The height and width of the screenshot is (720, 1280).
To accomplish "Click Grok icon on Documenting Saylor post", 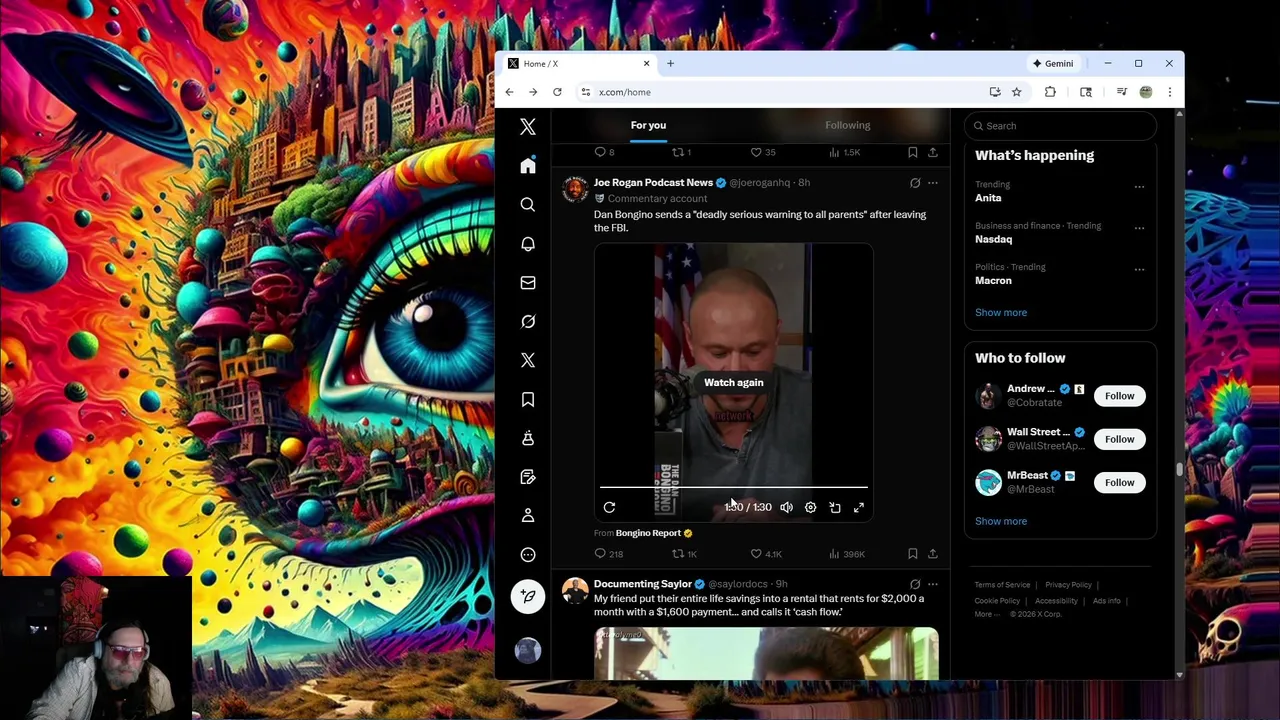I will coord(915,584).
